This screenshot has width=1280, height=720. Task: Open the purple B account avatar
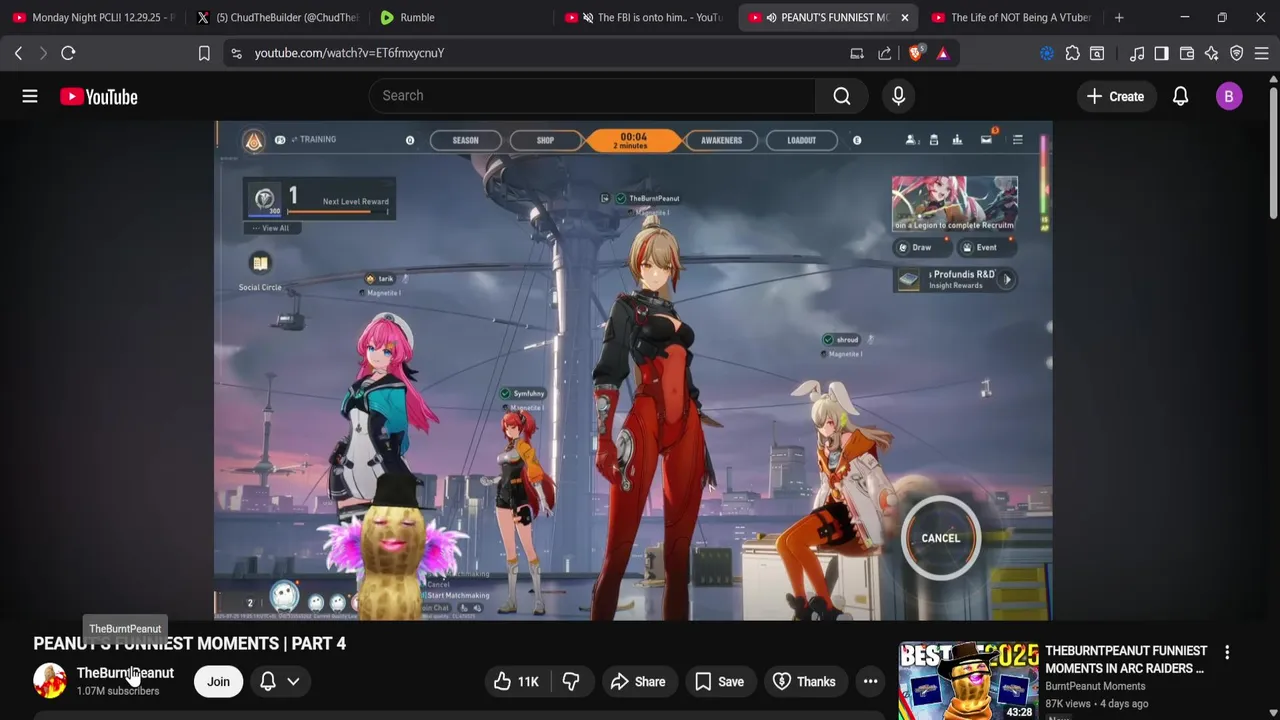click(1229, 96)
